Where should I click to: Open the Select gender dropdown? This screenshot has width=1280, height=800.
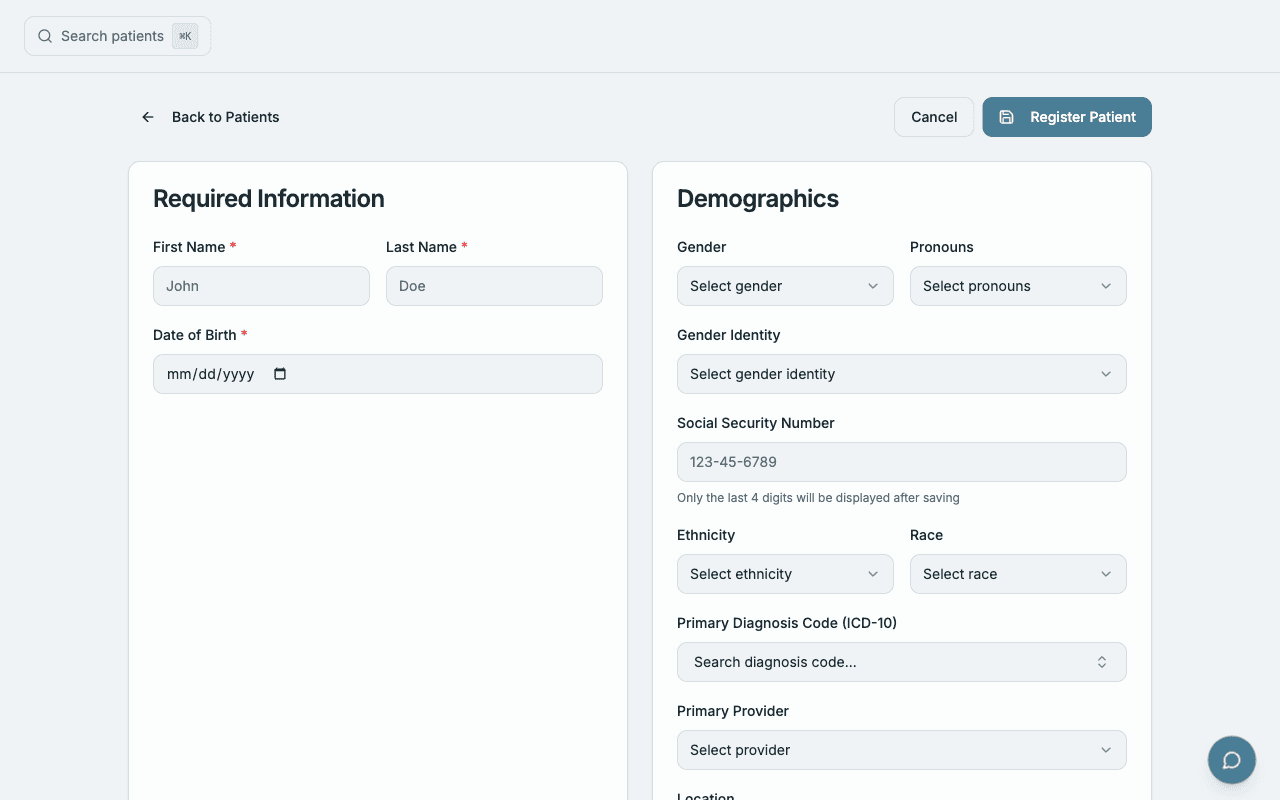(785, 286)
